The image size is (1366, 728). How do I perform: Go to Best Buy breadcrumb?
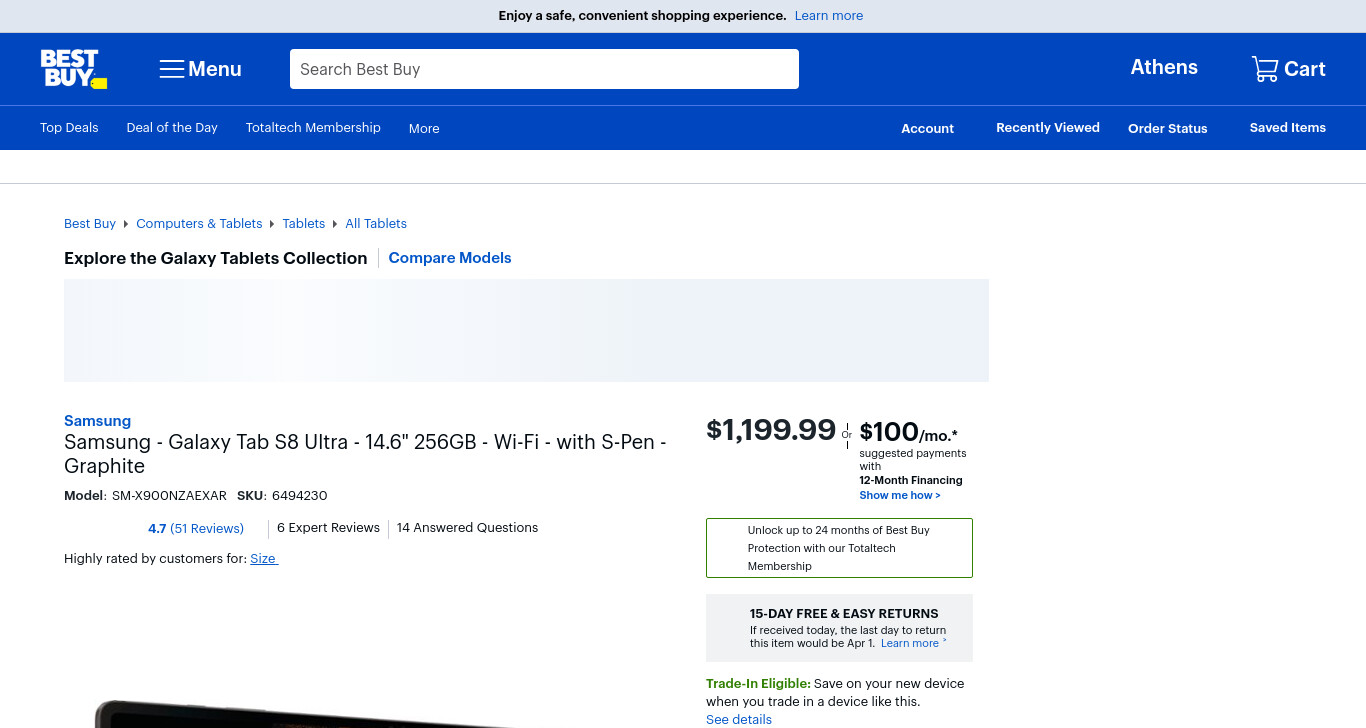[x=90, y=223]
